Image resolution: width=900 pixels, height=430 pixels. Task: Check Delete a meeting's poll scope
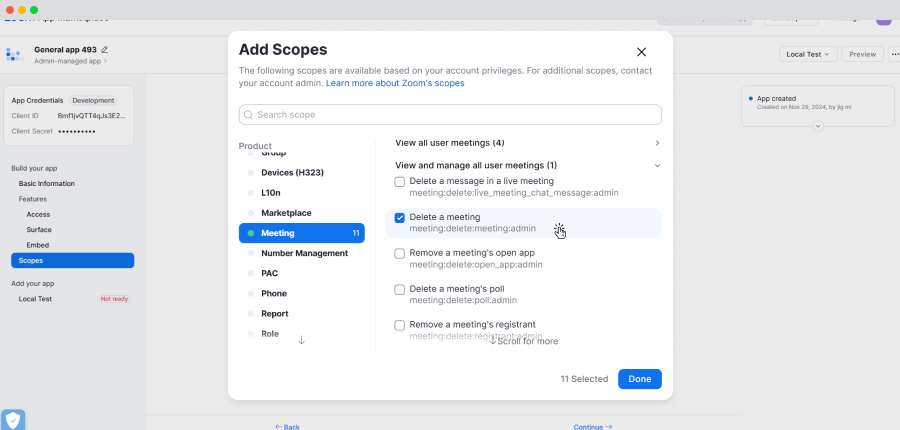[x=399, y=290]
